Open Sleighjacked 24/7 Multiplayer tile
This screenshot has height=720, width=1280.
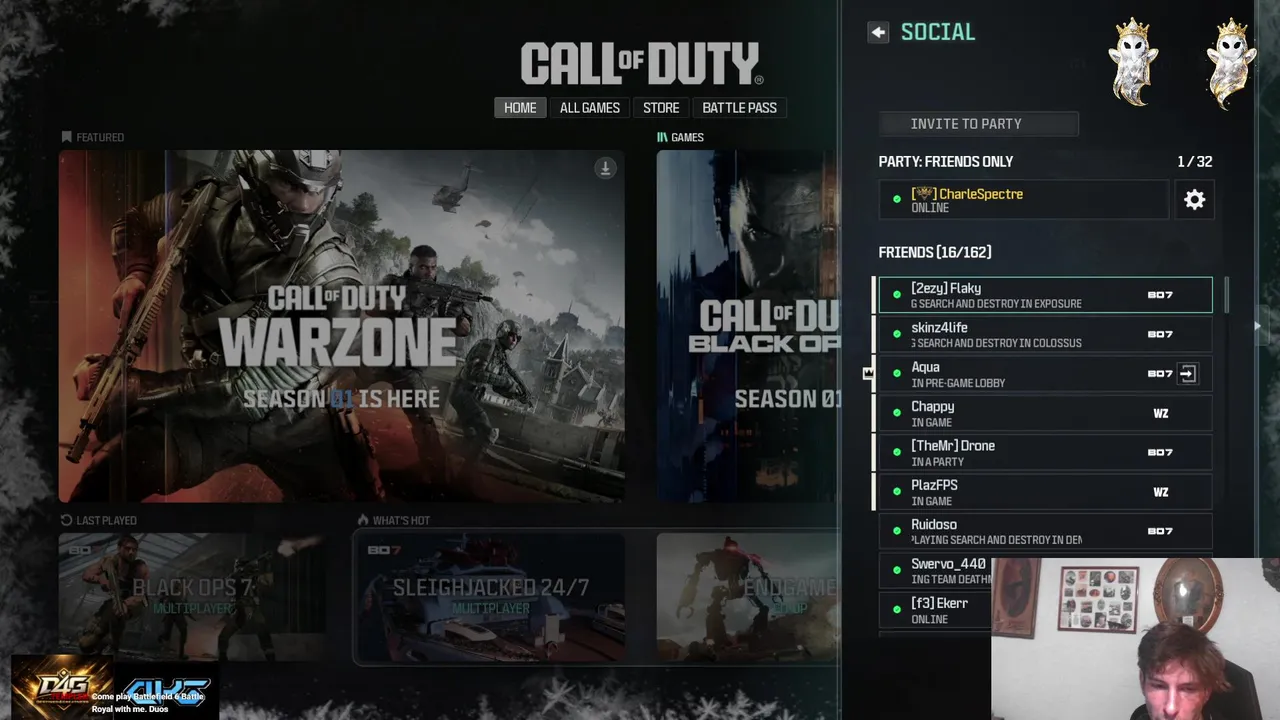(490, 597)
